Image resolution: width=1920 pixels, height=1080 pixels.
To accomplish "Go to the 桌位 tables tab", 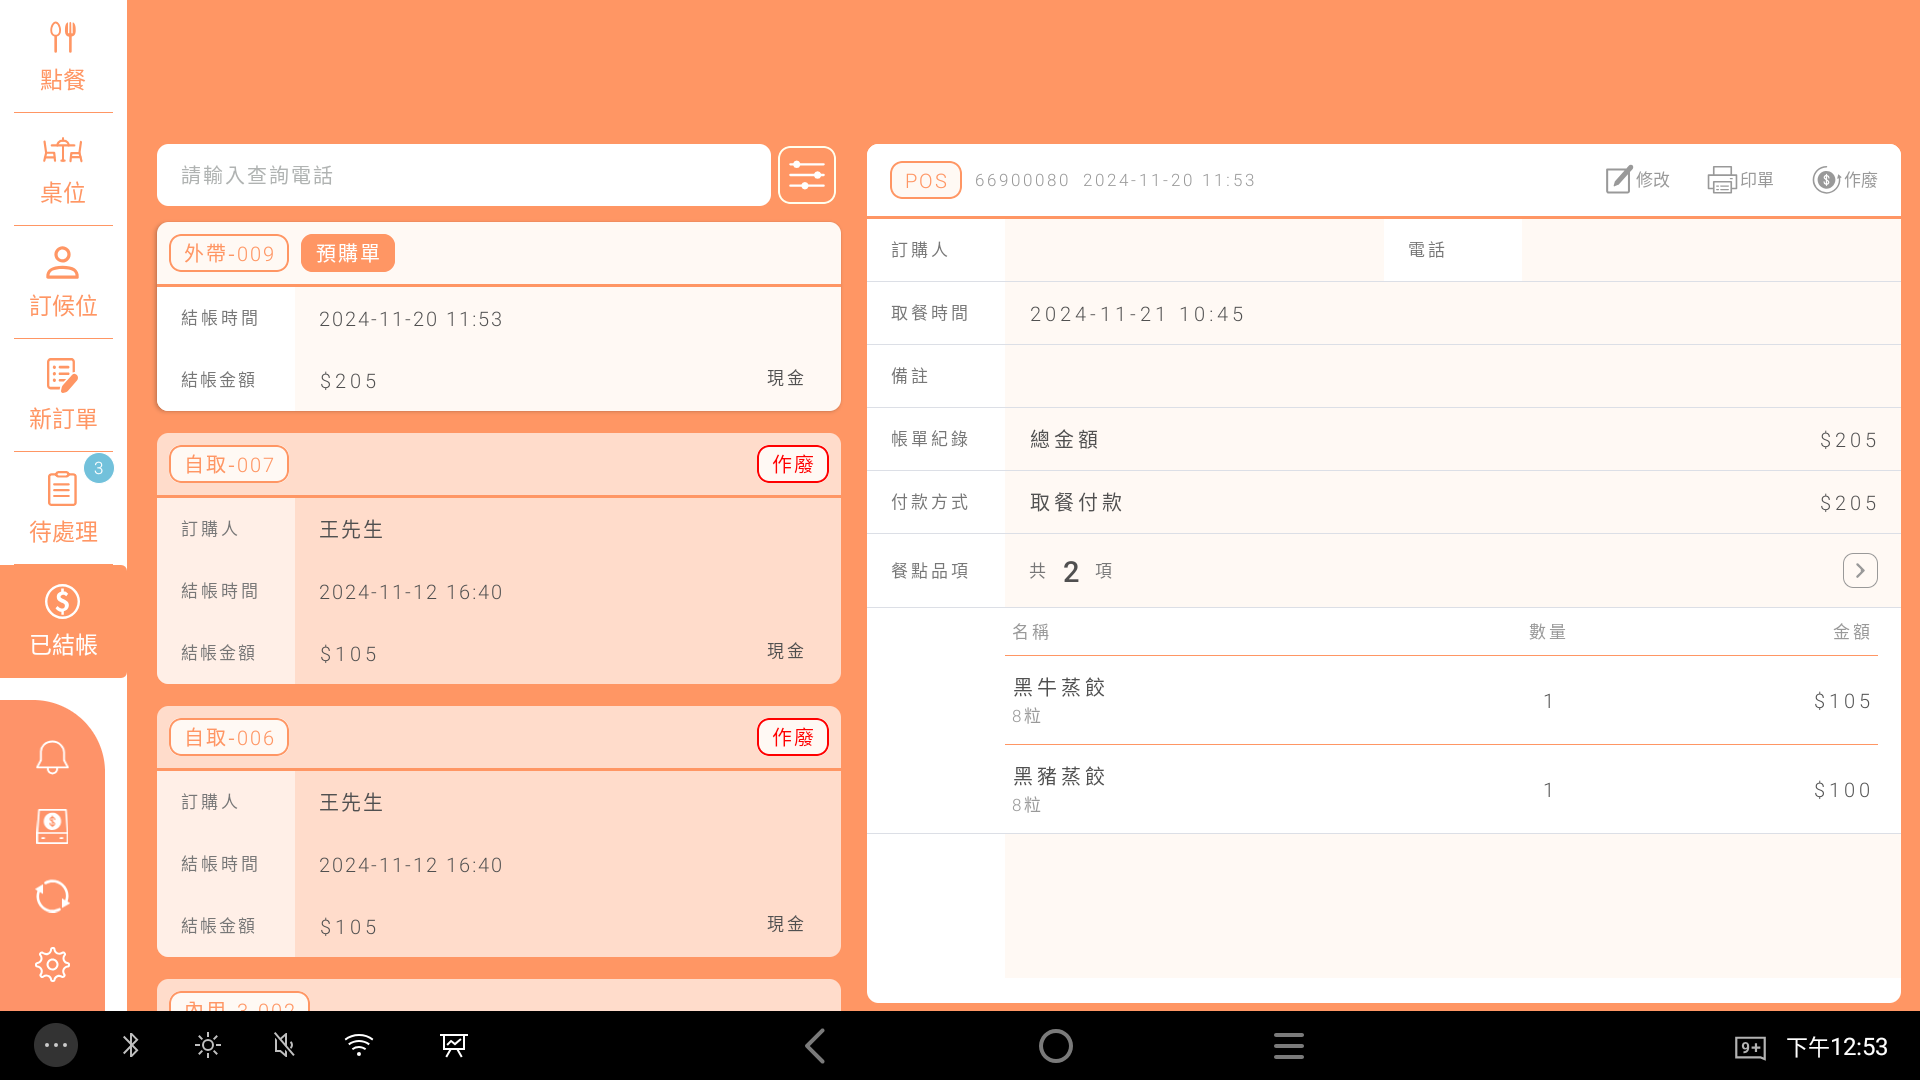I will tap(62, 170).
